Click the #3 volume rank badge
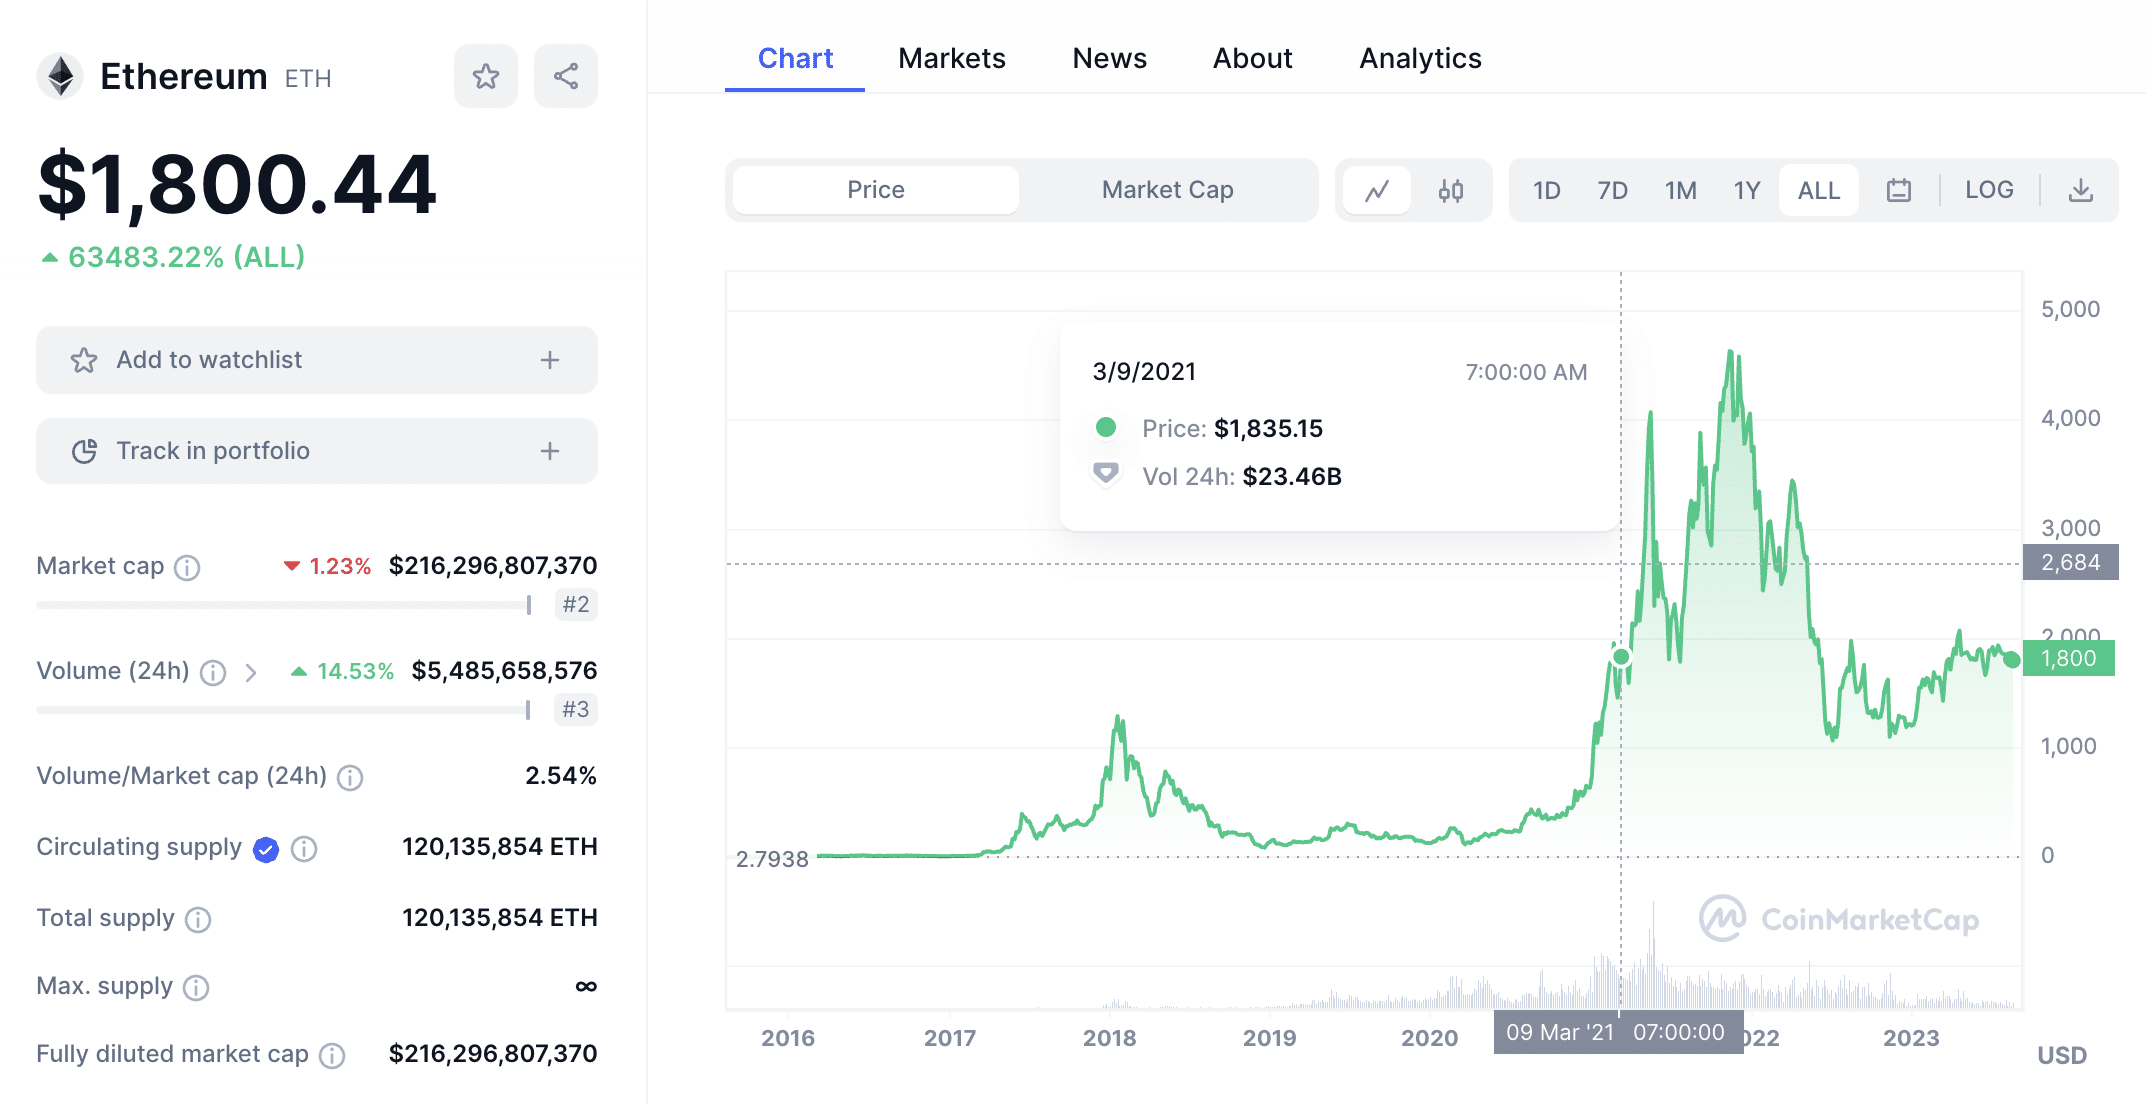Viewport: 2146px width, 1104px height. [576, 709]
